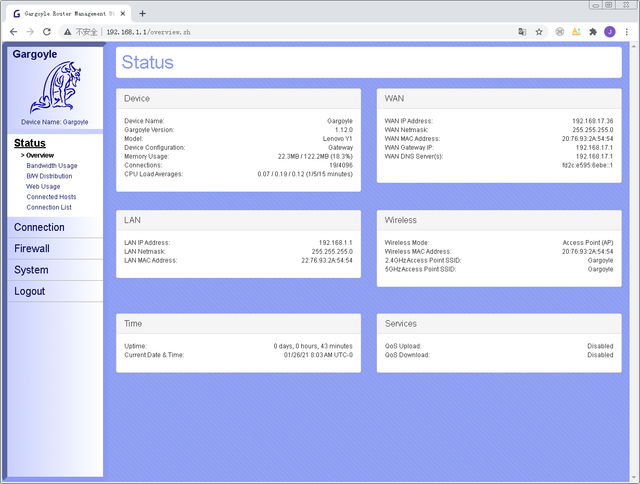640x484 pixels.
Task: Open B/W Distribution page
Action: (49, 176)
